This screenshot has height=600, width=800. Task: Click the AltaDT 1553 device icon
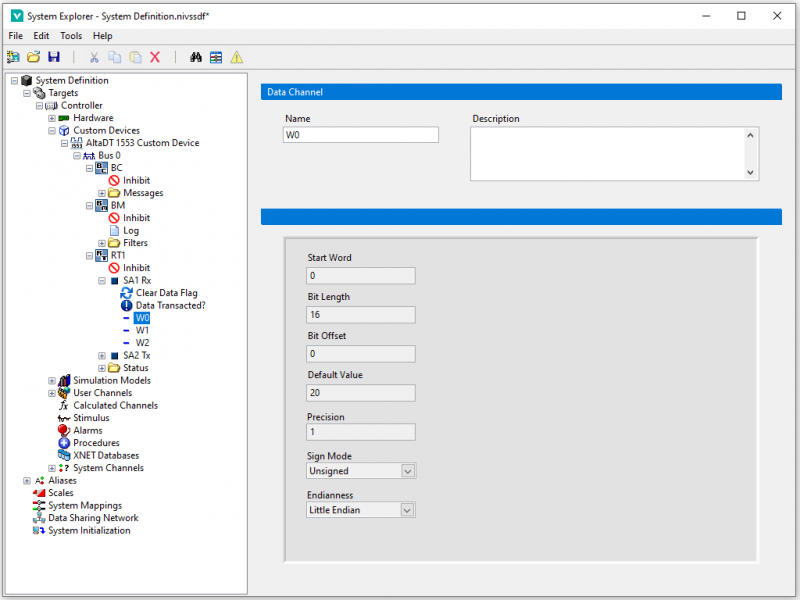tap(77, 143)
